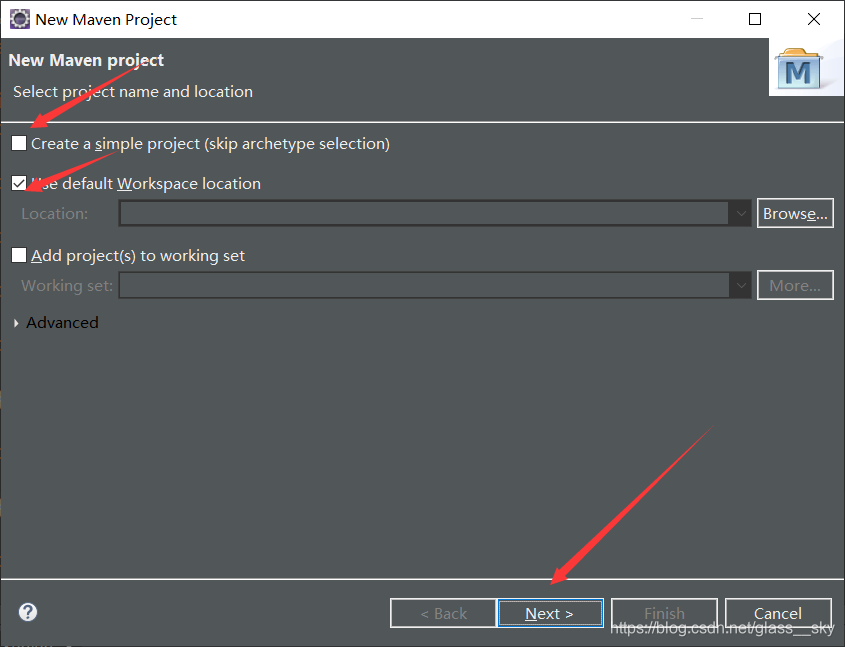The width and height of the screenshot is (845, 647).
Task: Uncheck Use default Workspace location
Action: point(19,183)
